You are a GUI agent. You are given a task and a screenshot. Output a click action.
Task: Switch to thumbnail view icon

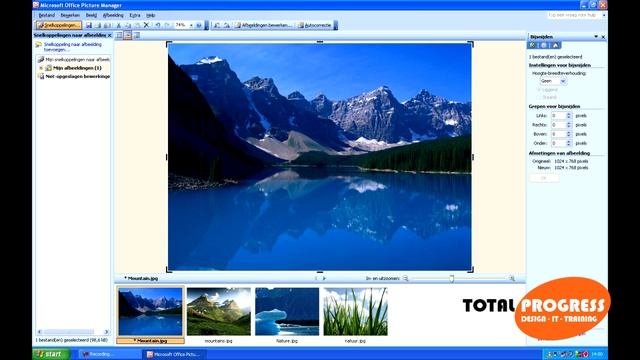click(x=119, y=36)
